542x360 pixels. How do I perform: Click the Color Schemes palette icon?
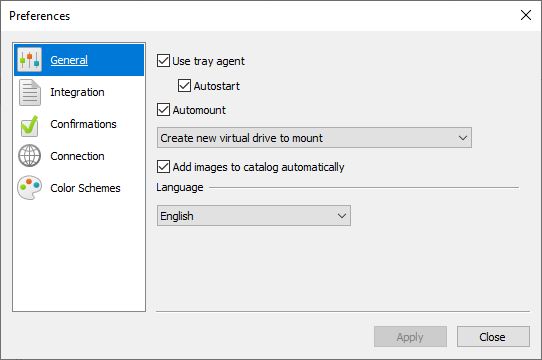click(29, 188)
